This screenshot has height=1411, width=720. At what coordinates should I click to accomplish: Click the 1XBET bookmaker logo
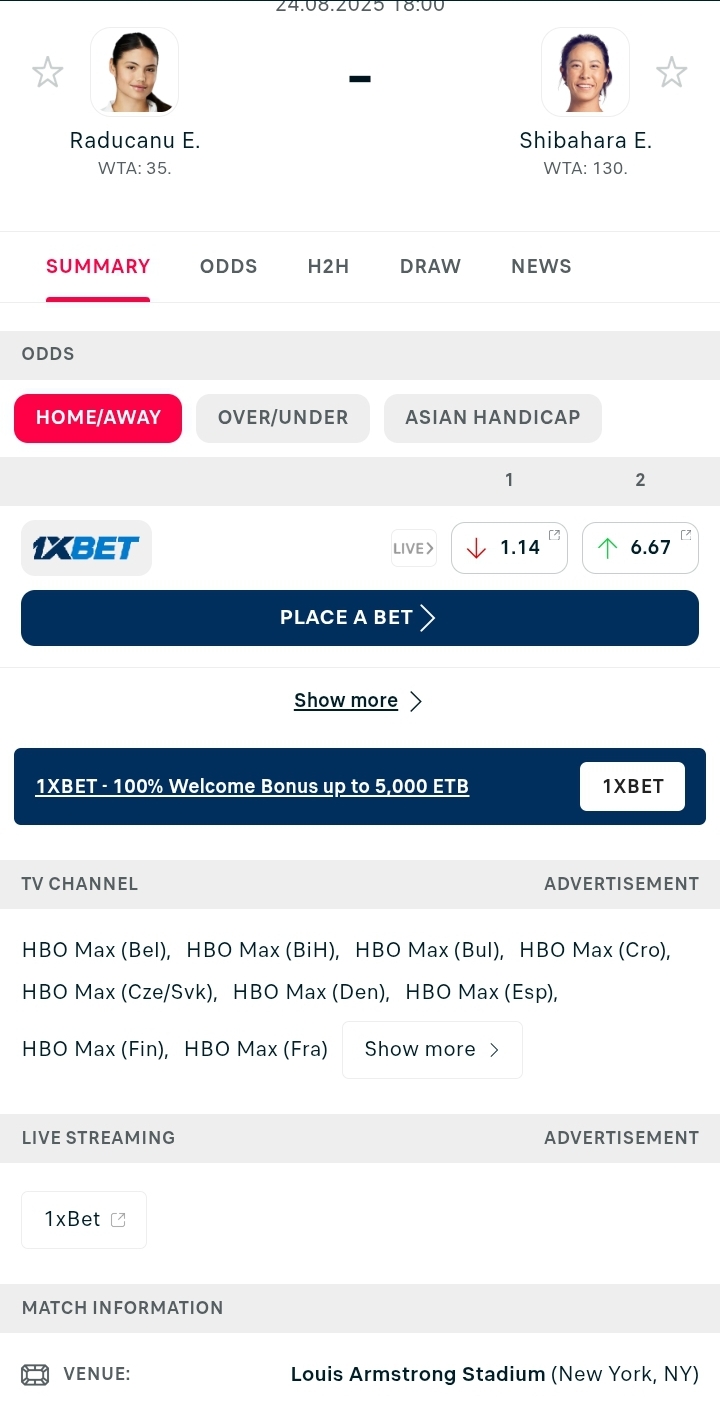click(x=86, y=548)
